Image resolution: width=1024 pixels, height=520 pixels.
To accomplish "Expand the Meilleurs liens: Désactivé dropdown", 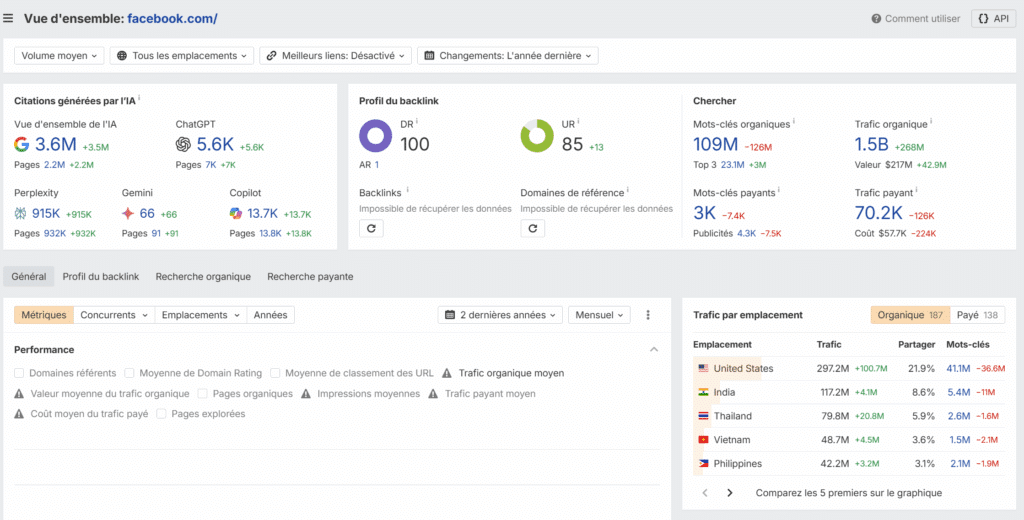I will coord(336,56).
